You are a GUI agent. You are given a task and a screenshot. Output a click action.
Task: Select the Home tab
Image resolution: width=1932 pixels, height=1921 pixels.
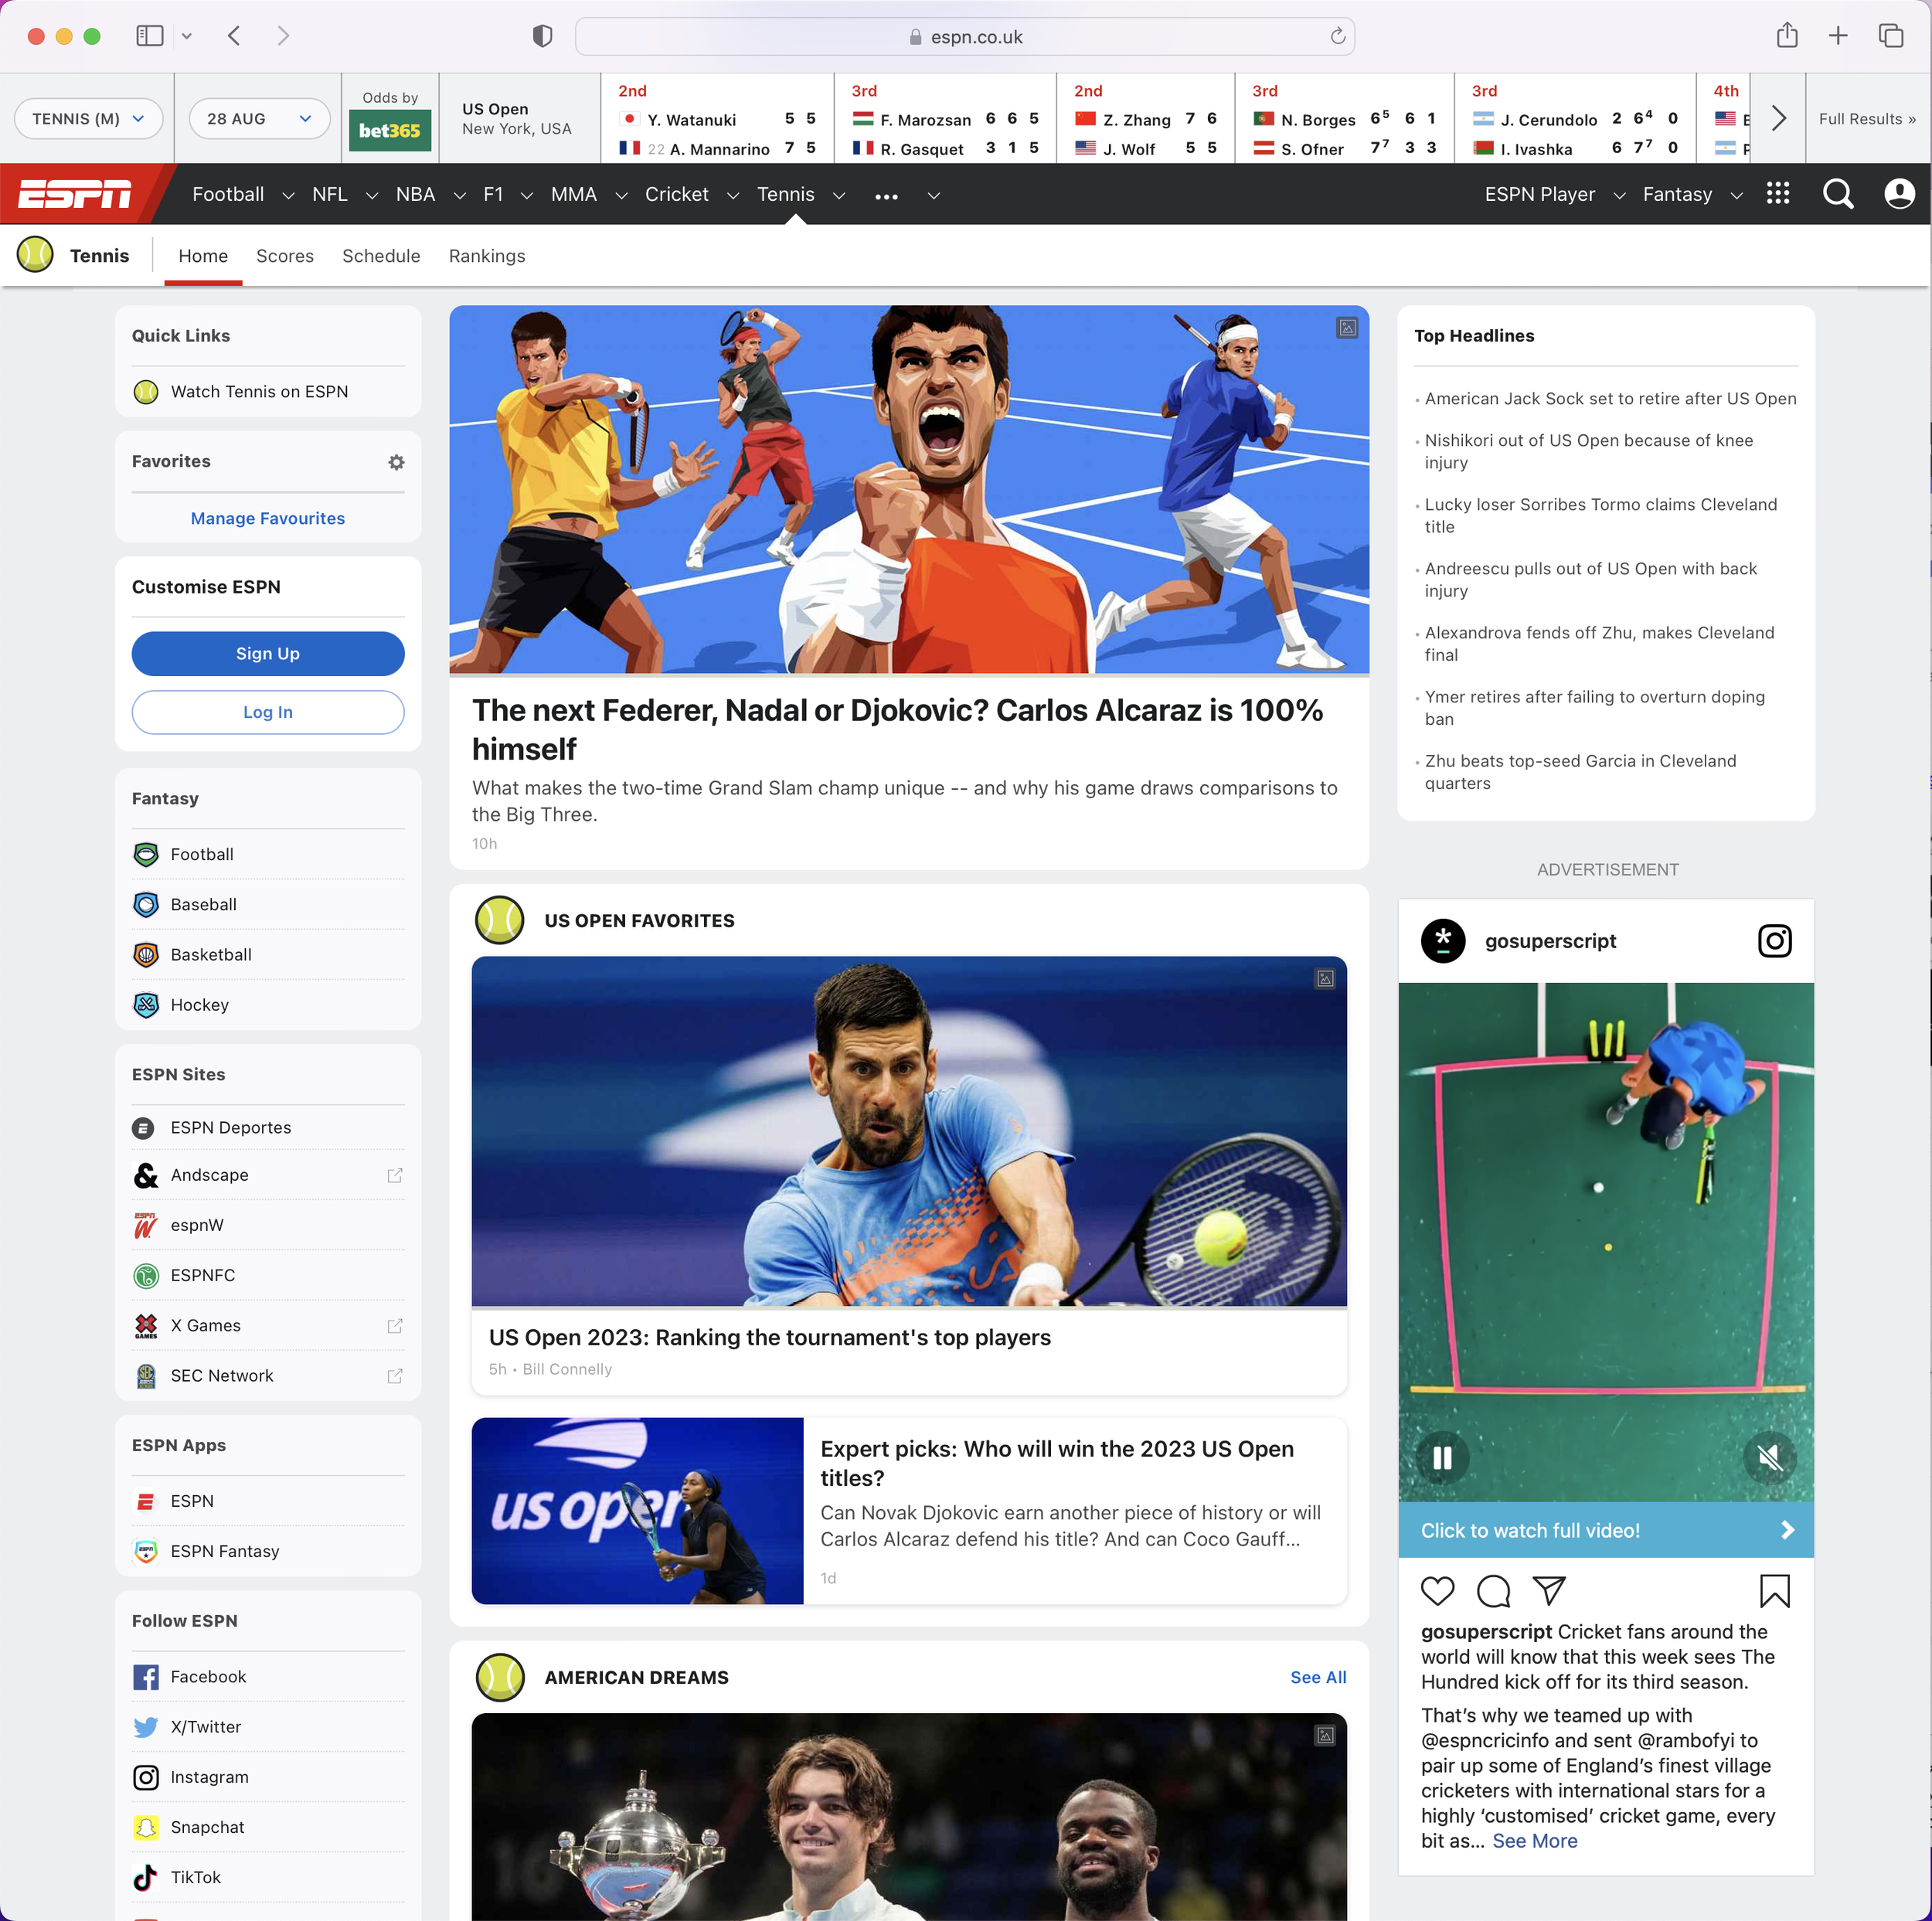coord(203,256)
